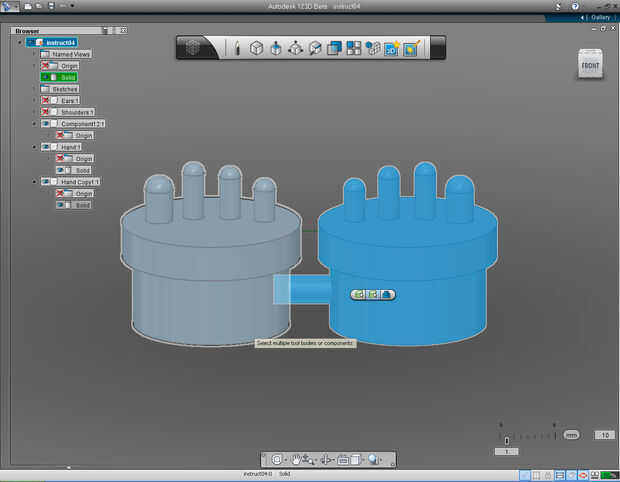The image size is (620, 482).
Task: Show the Origin under Hand Copy1:1
Action: coord(60,193)
